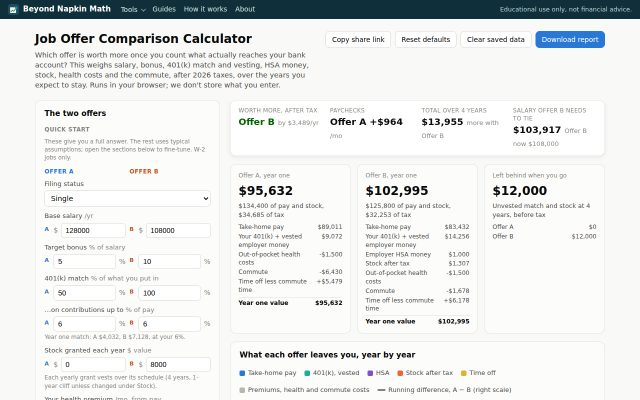This screenshot has height=400, width=640.
Task: Select Offer B commute cost -$1,678
Action: coord(458,291)
